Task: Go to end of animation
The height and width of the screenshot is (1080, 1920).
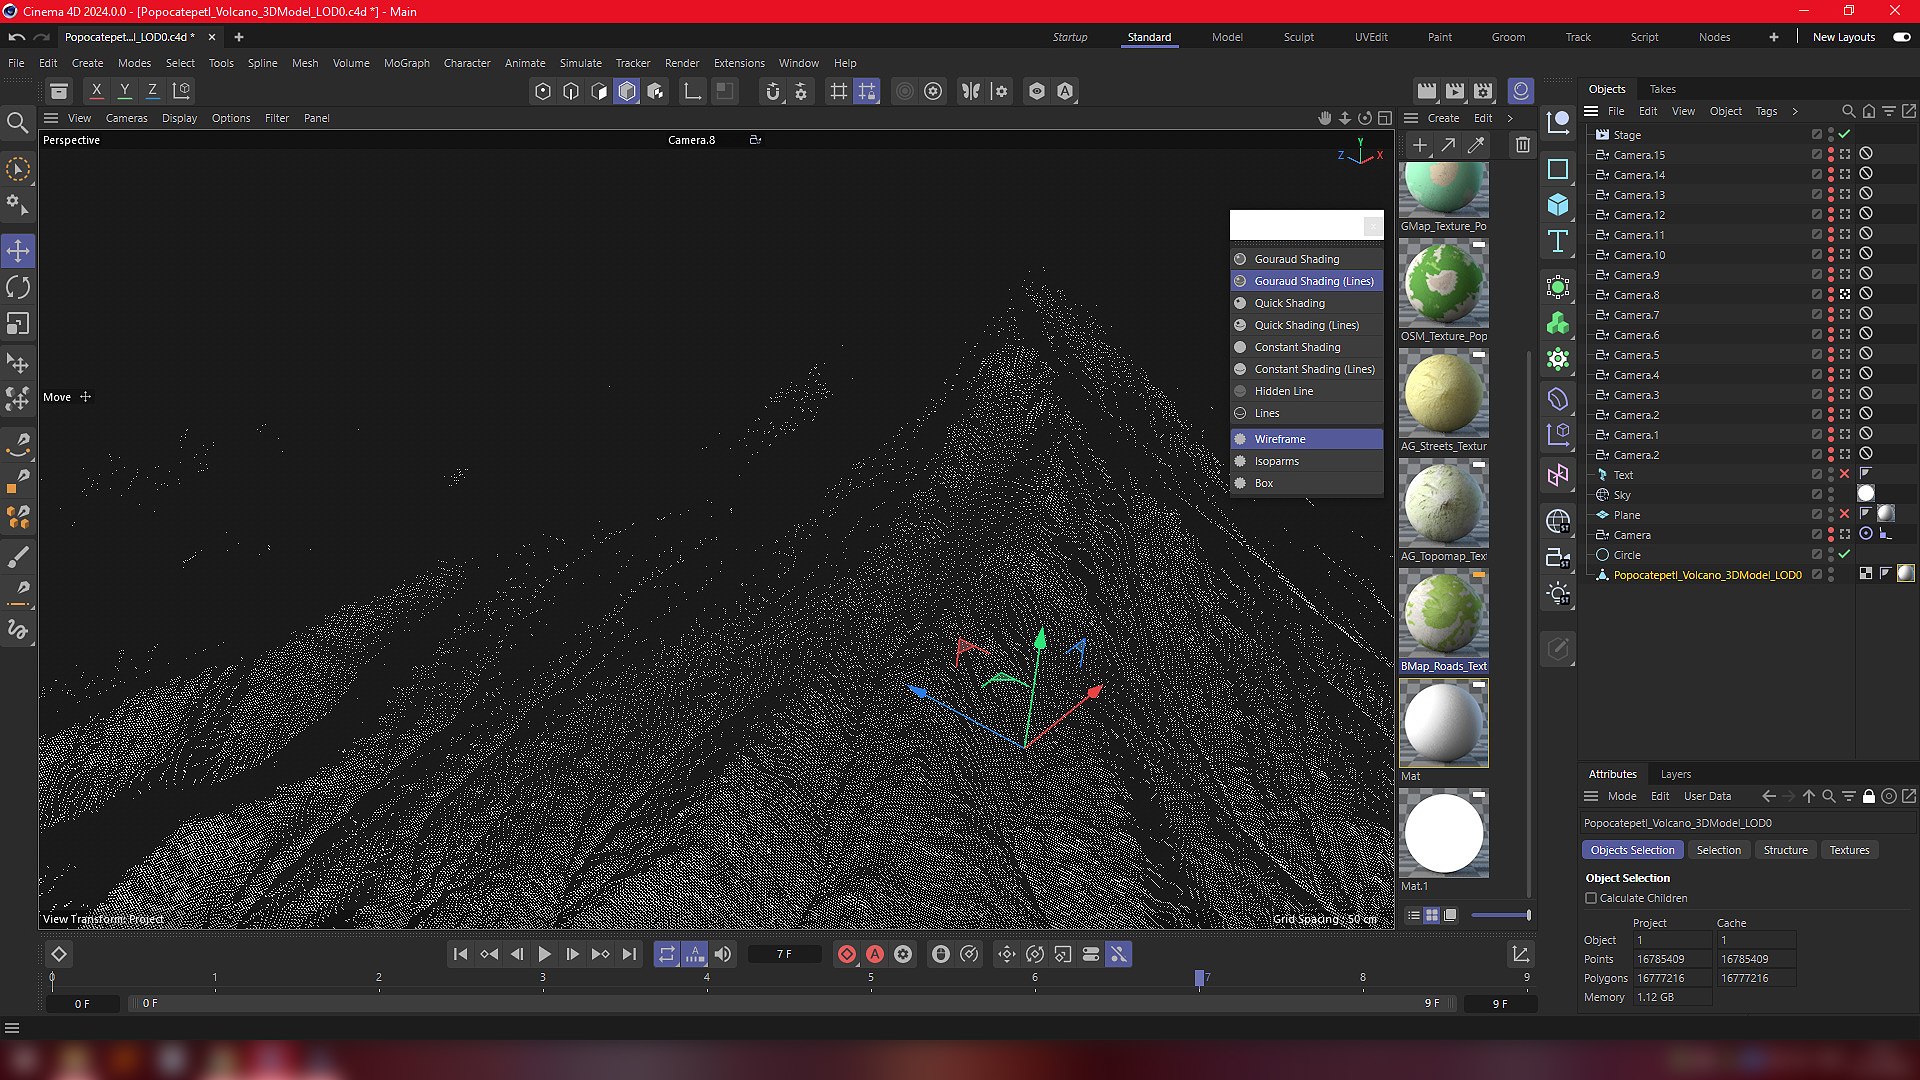Action: [x=629, y=955]
